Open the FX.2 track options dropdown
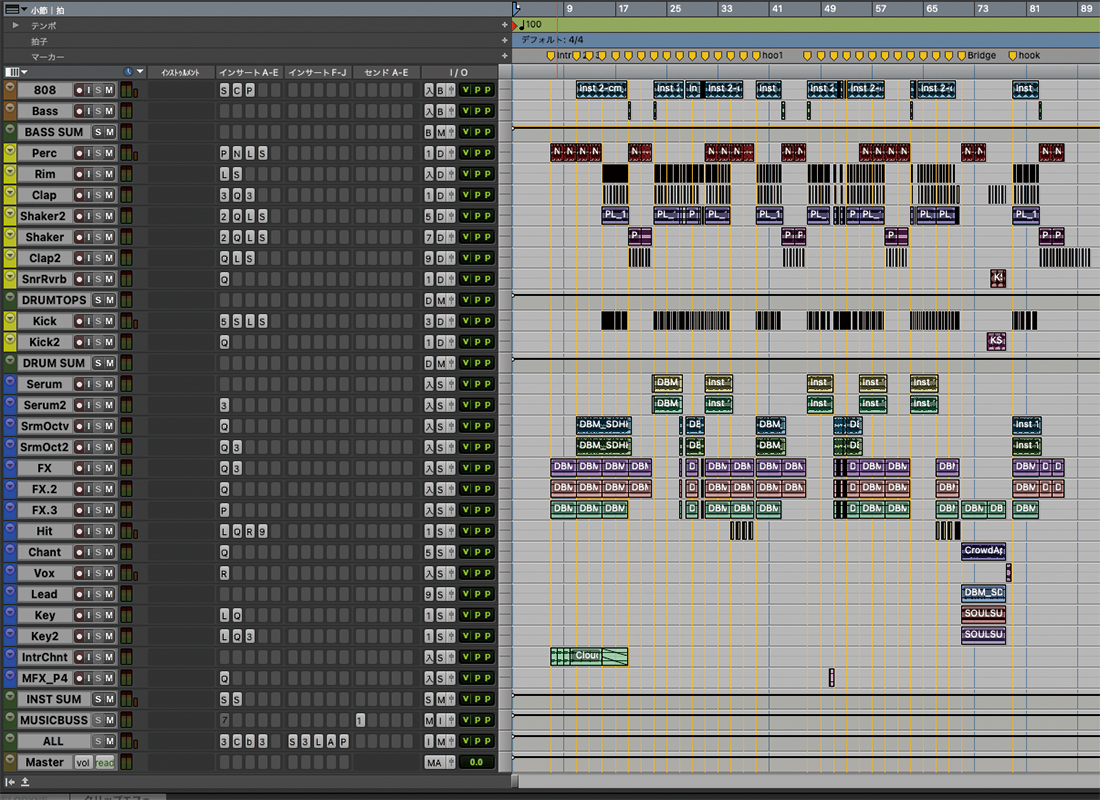1100x800 pixels. 10,487
